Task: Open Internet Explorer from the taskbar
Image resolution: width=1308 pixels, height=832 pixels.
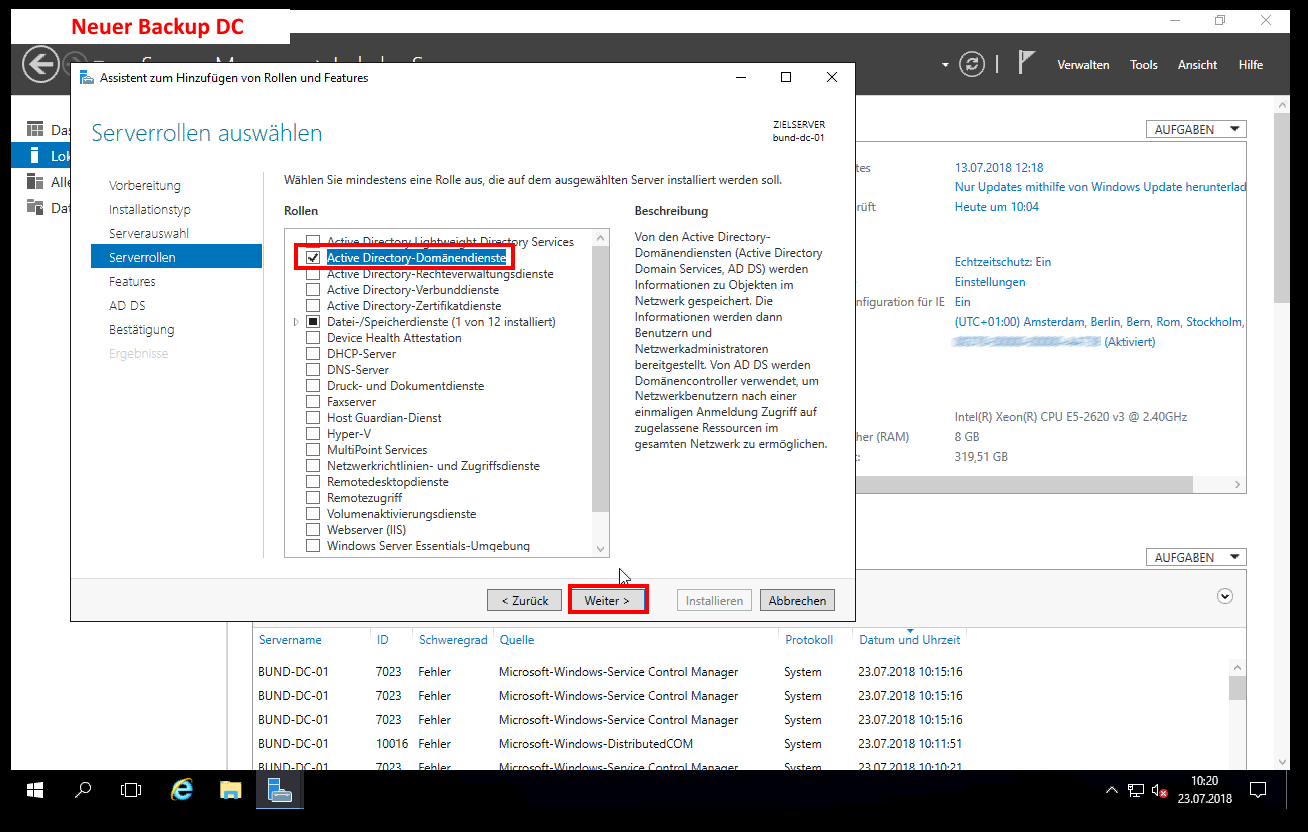Action: pos(181,789)
